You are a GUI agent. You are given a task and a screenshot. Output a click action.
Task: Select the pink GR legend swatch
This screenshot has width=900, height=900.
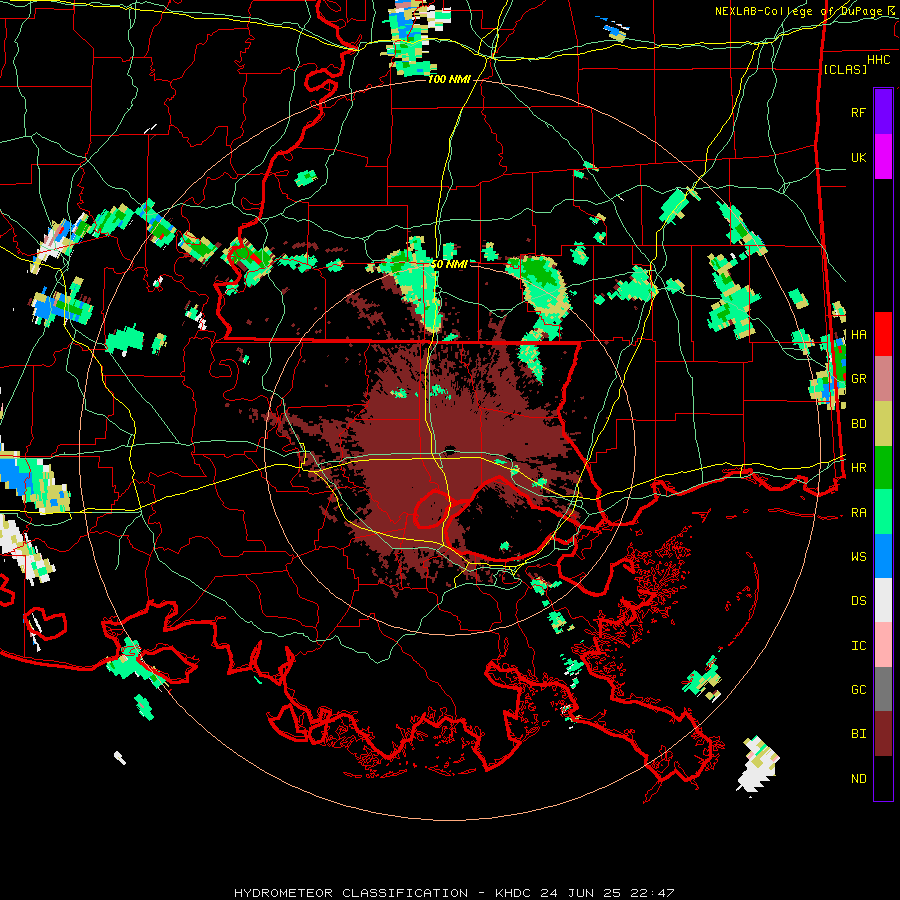883,379
